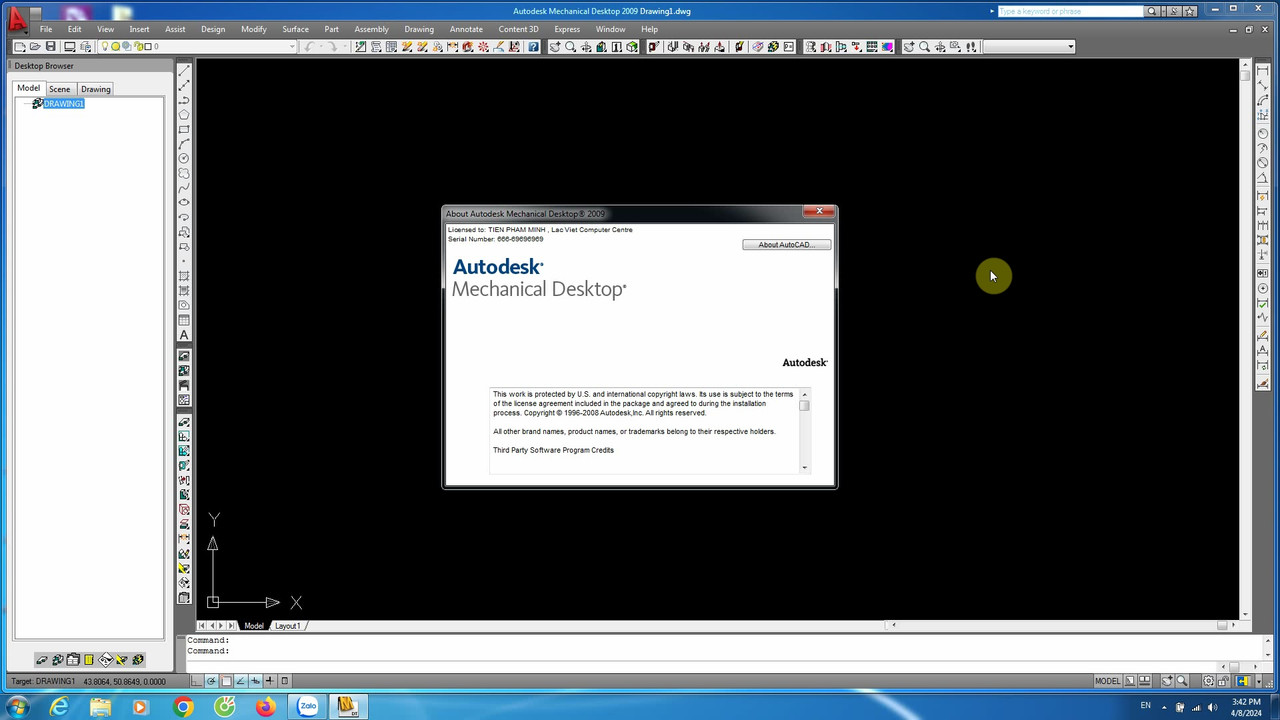1280x720 pixels.
Task: Open Google Chrome from the taskbar
Action: point(182,707)
